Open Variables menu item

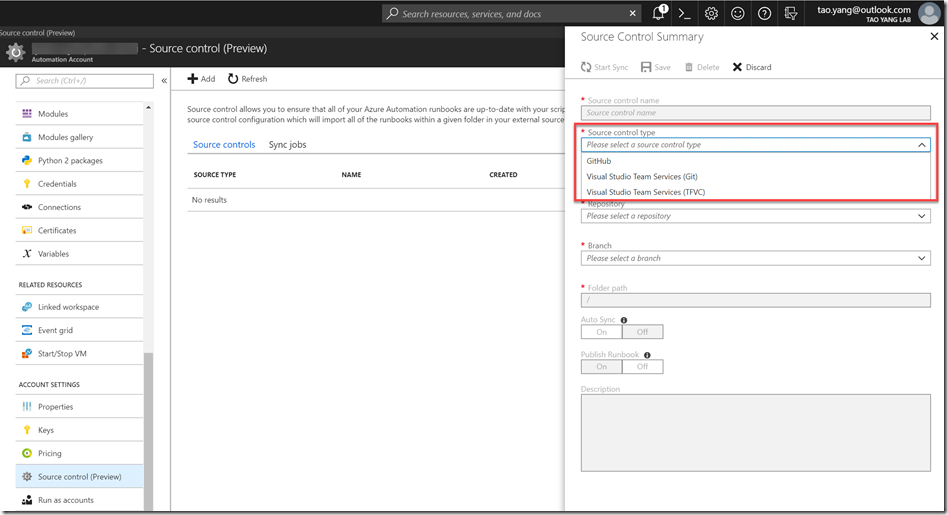coord(79,254)
